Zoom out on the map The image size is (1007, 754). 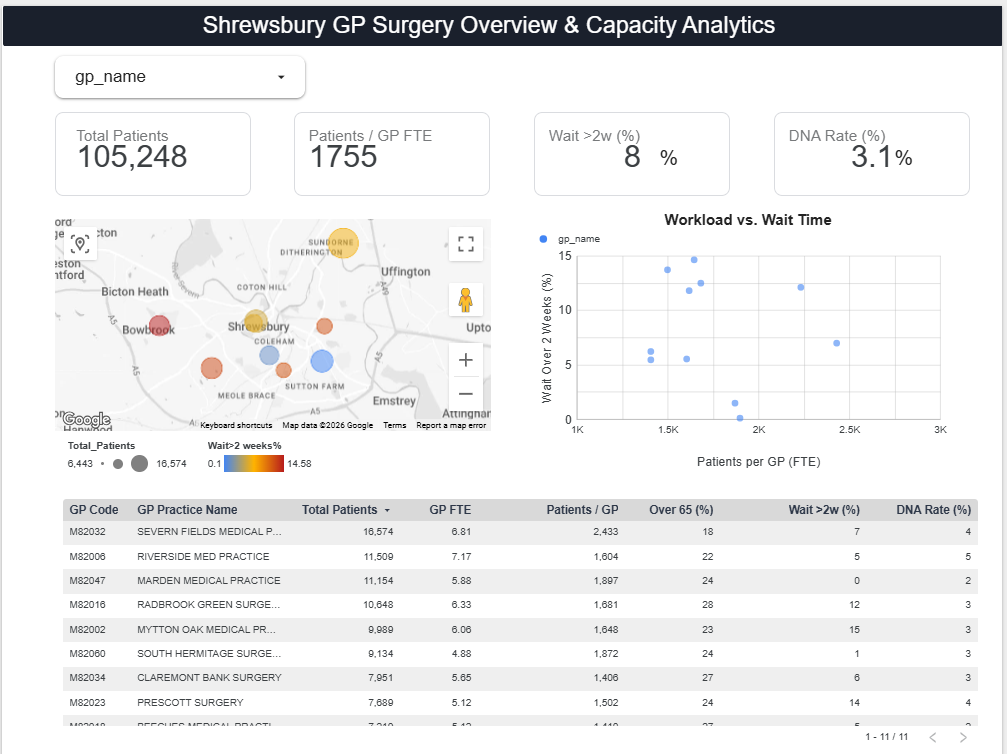point(466,394)
